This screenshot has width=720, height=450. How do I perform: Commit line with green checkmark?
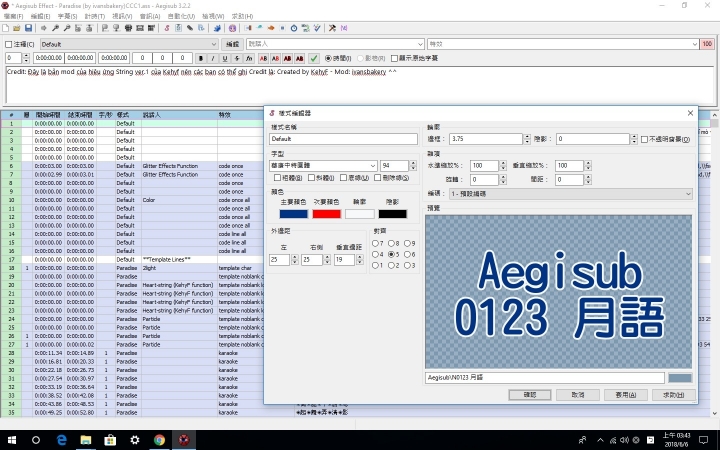[314, 58]
